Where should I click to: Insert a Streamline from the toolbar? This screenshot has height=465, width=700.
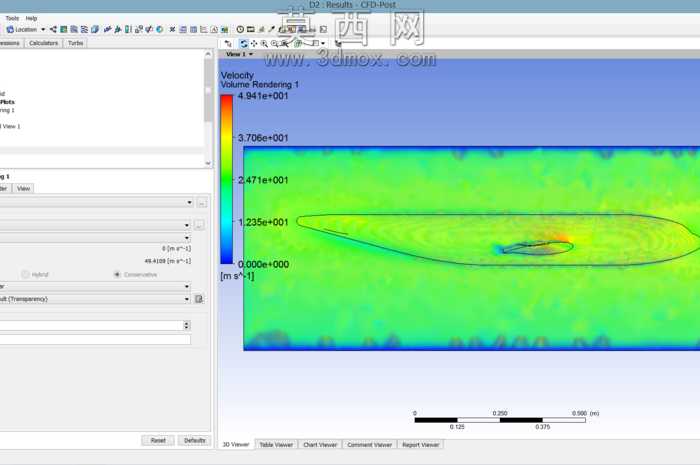click(74, 29)
